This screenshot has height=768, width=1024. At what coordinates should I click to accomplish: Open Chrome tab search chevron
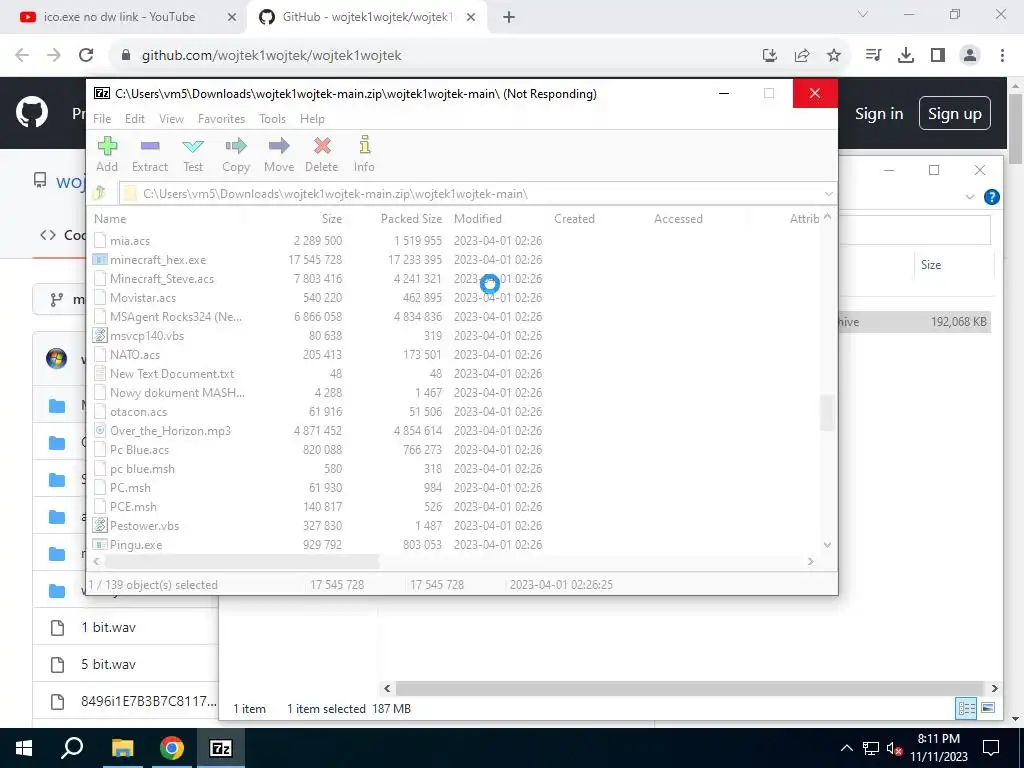point(863,14)
